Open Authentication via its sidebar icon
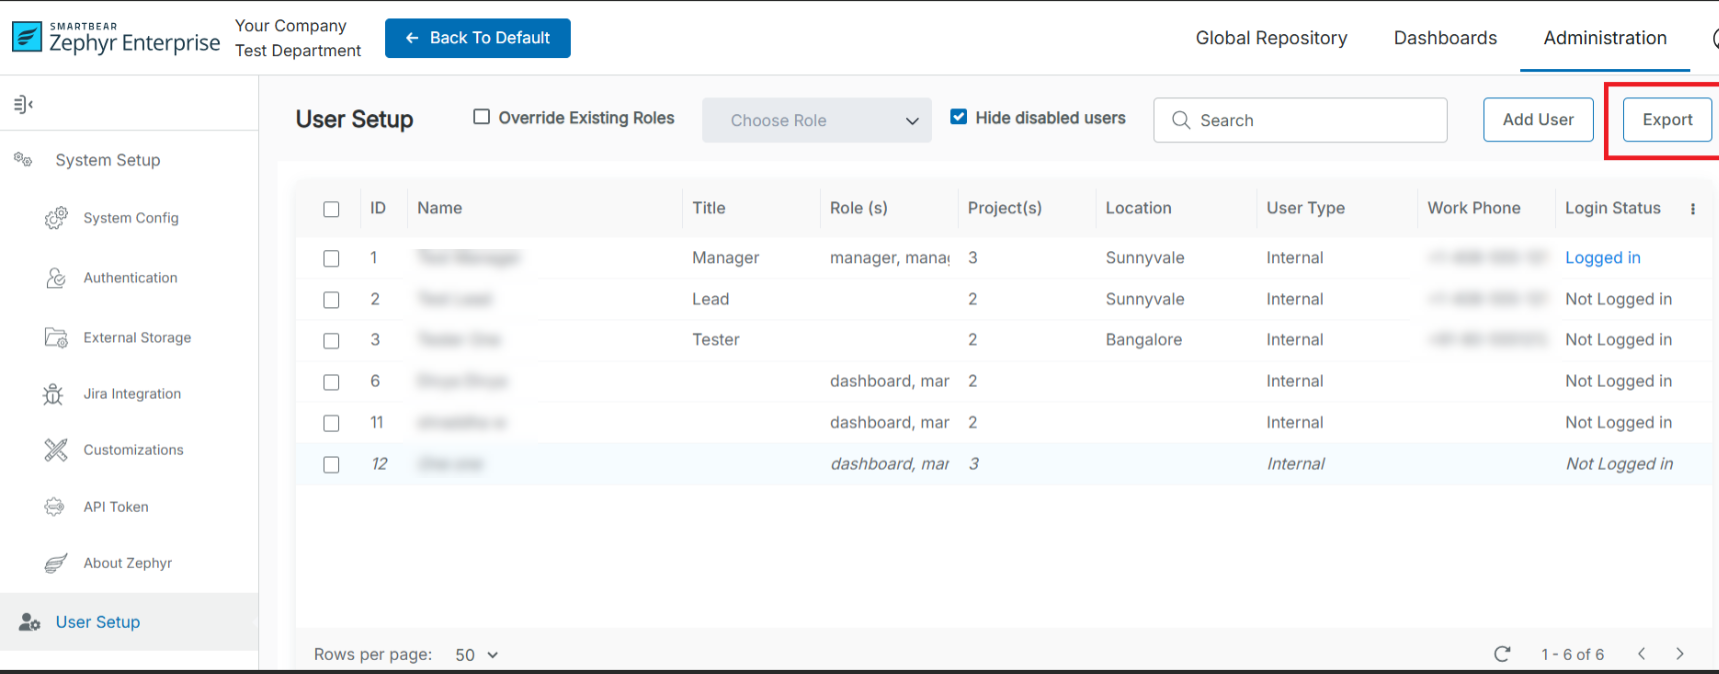 coord(56,278)
